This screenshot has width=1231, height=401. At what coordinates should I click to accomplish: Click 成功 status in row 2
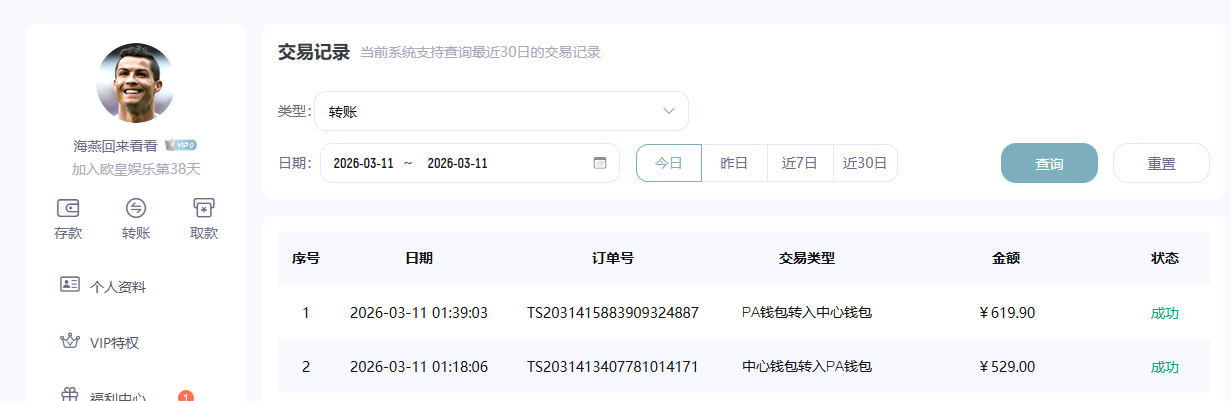pos(1165,367)
